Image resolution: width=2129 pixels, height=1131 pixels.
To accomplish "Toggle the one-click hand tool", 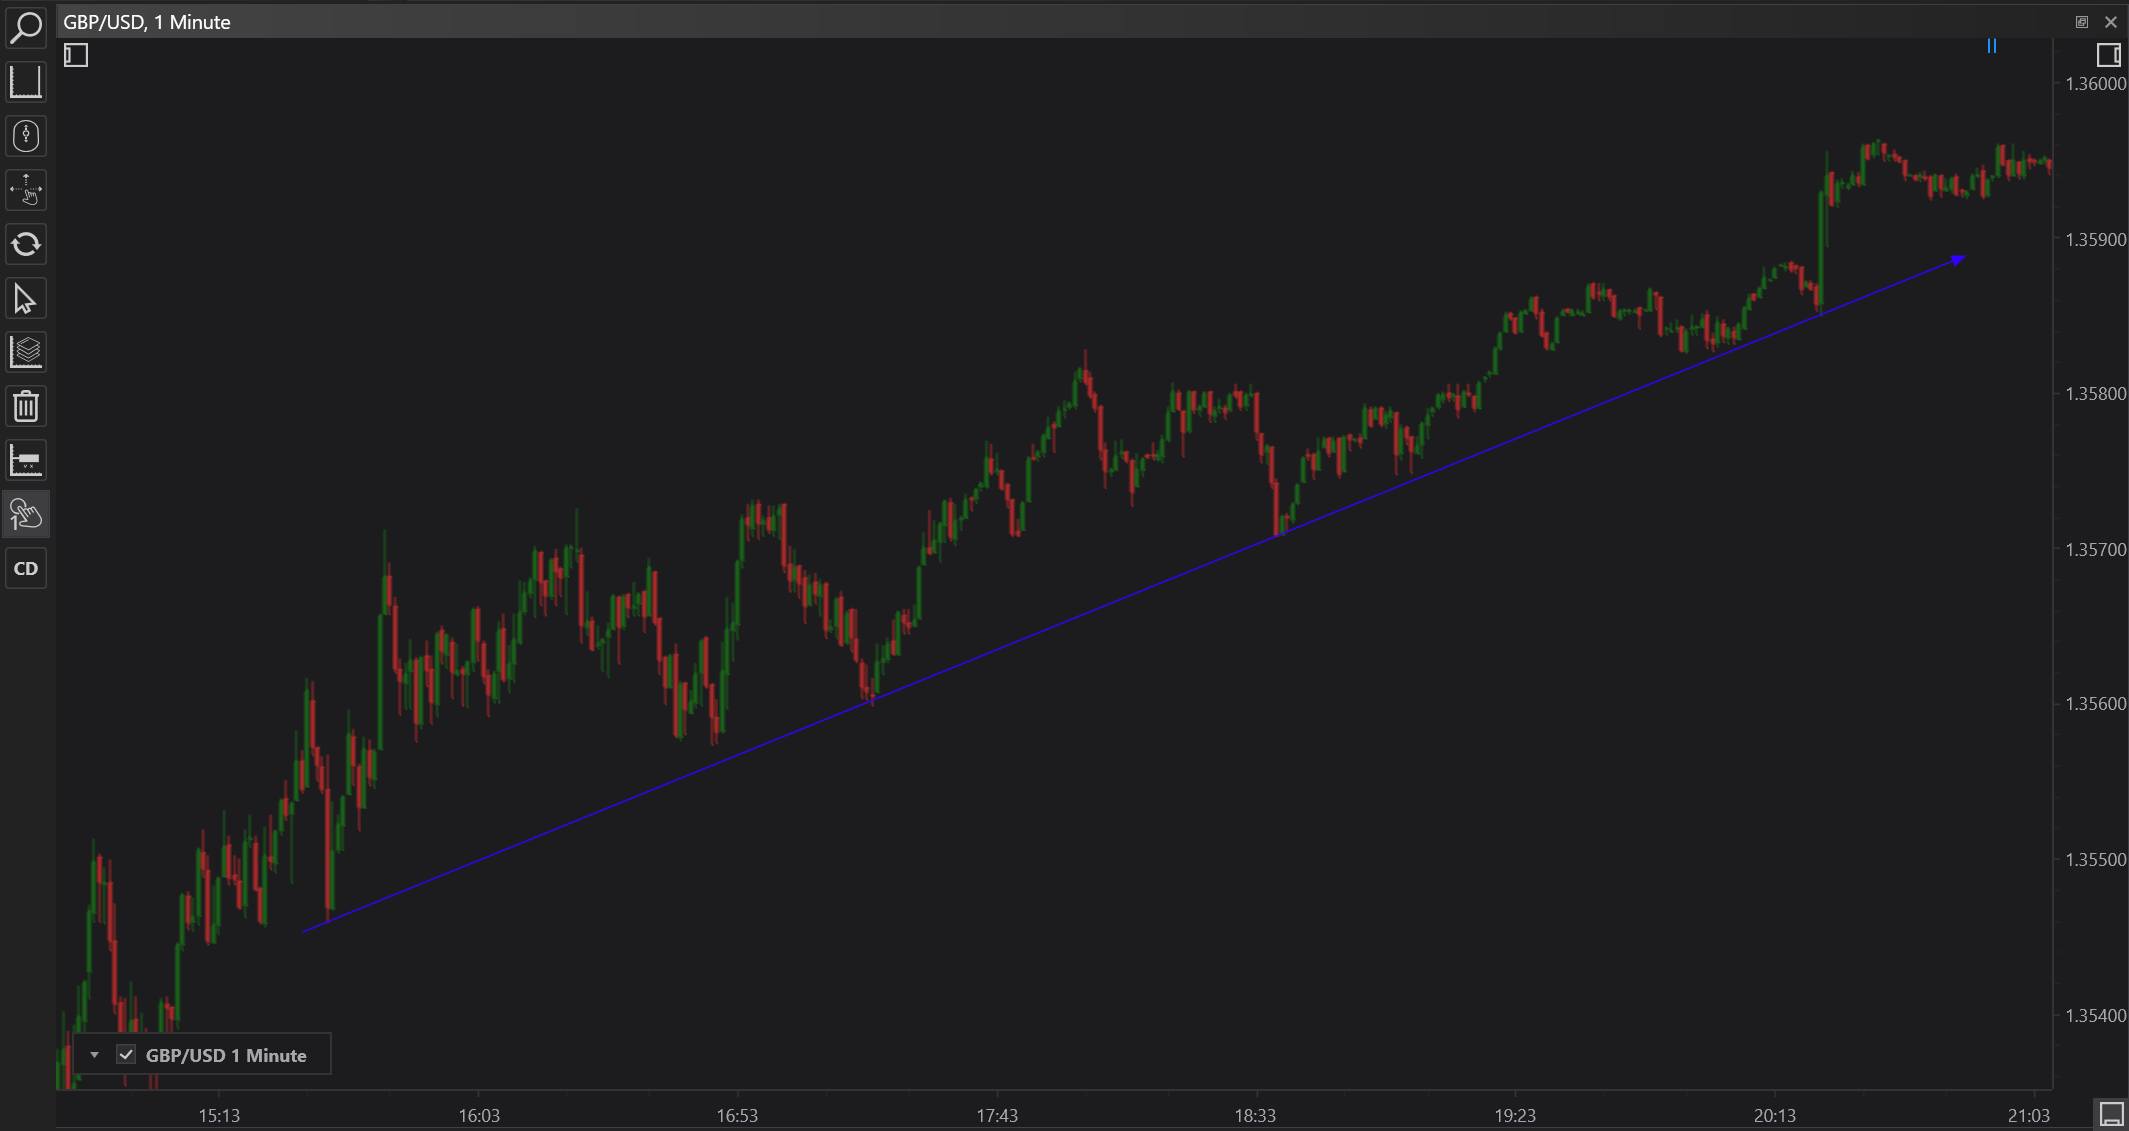I will click(x=25, y=514).
